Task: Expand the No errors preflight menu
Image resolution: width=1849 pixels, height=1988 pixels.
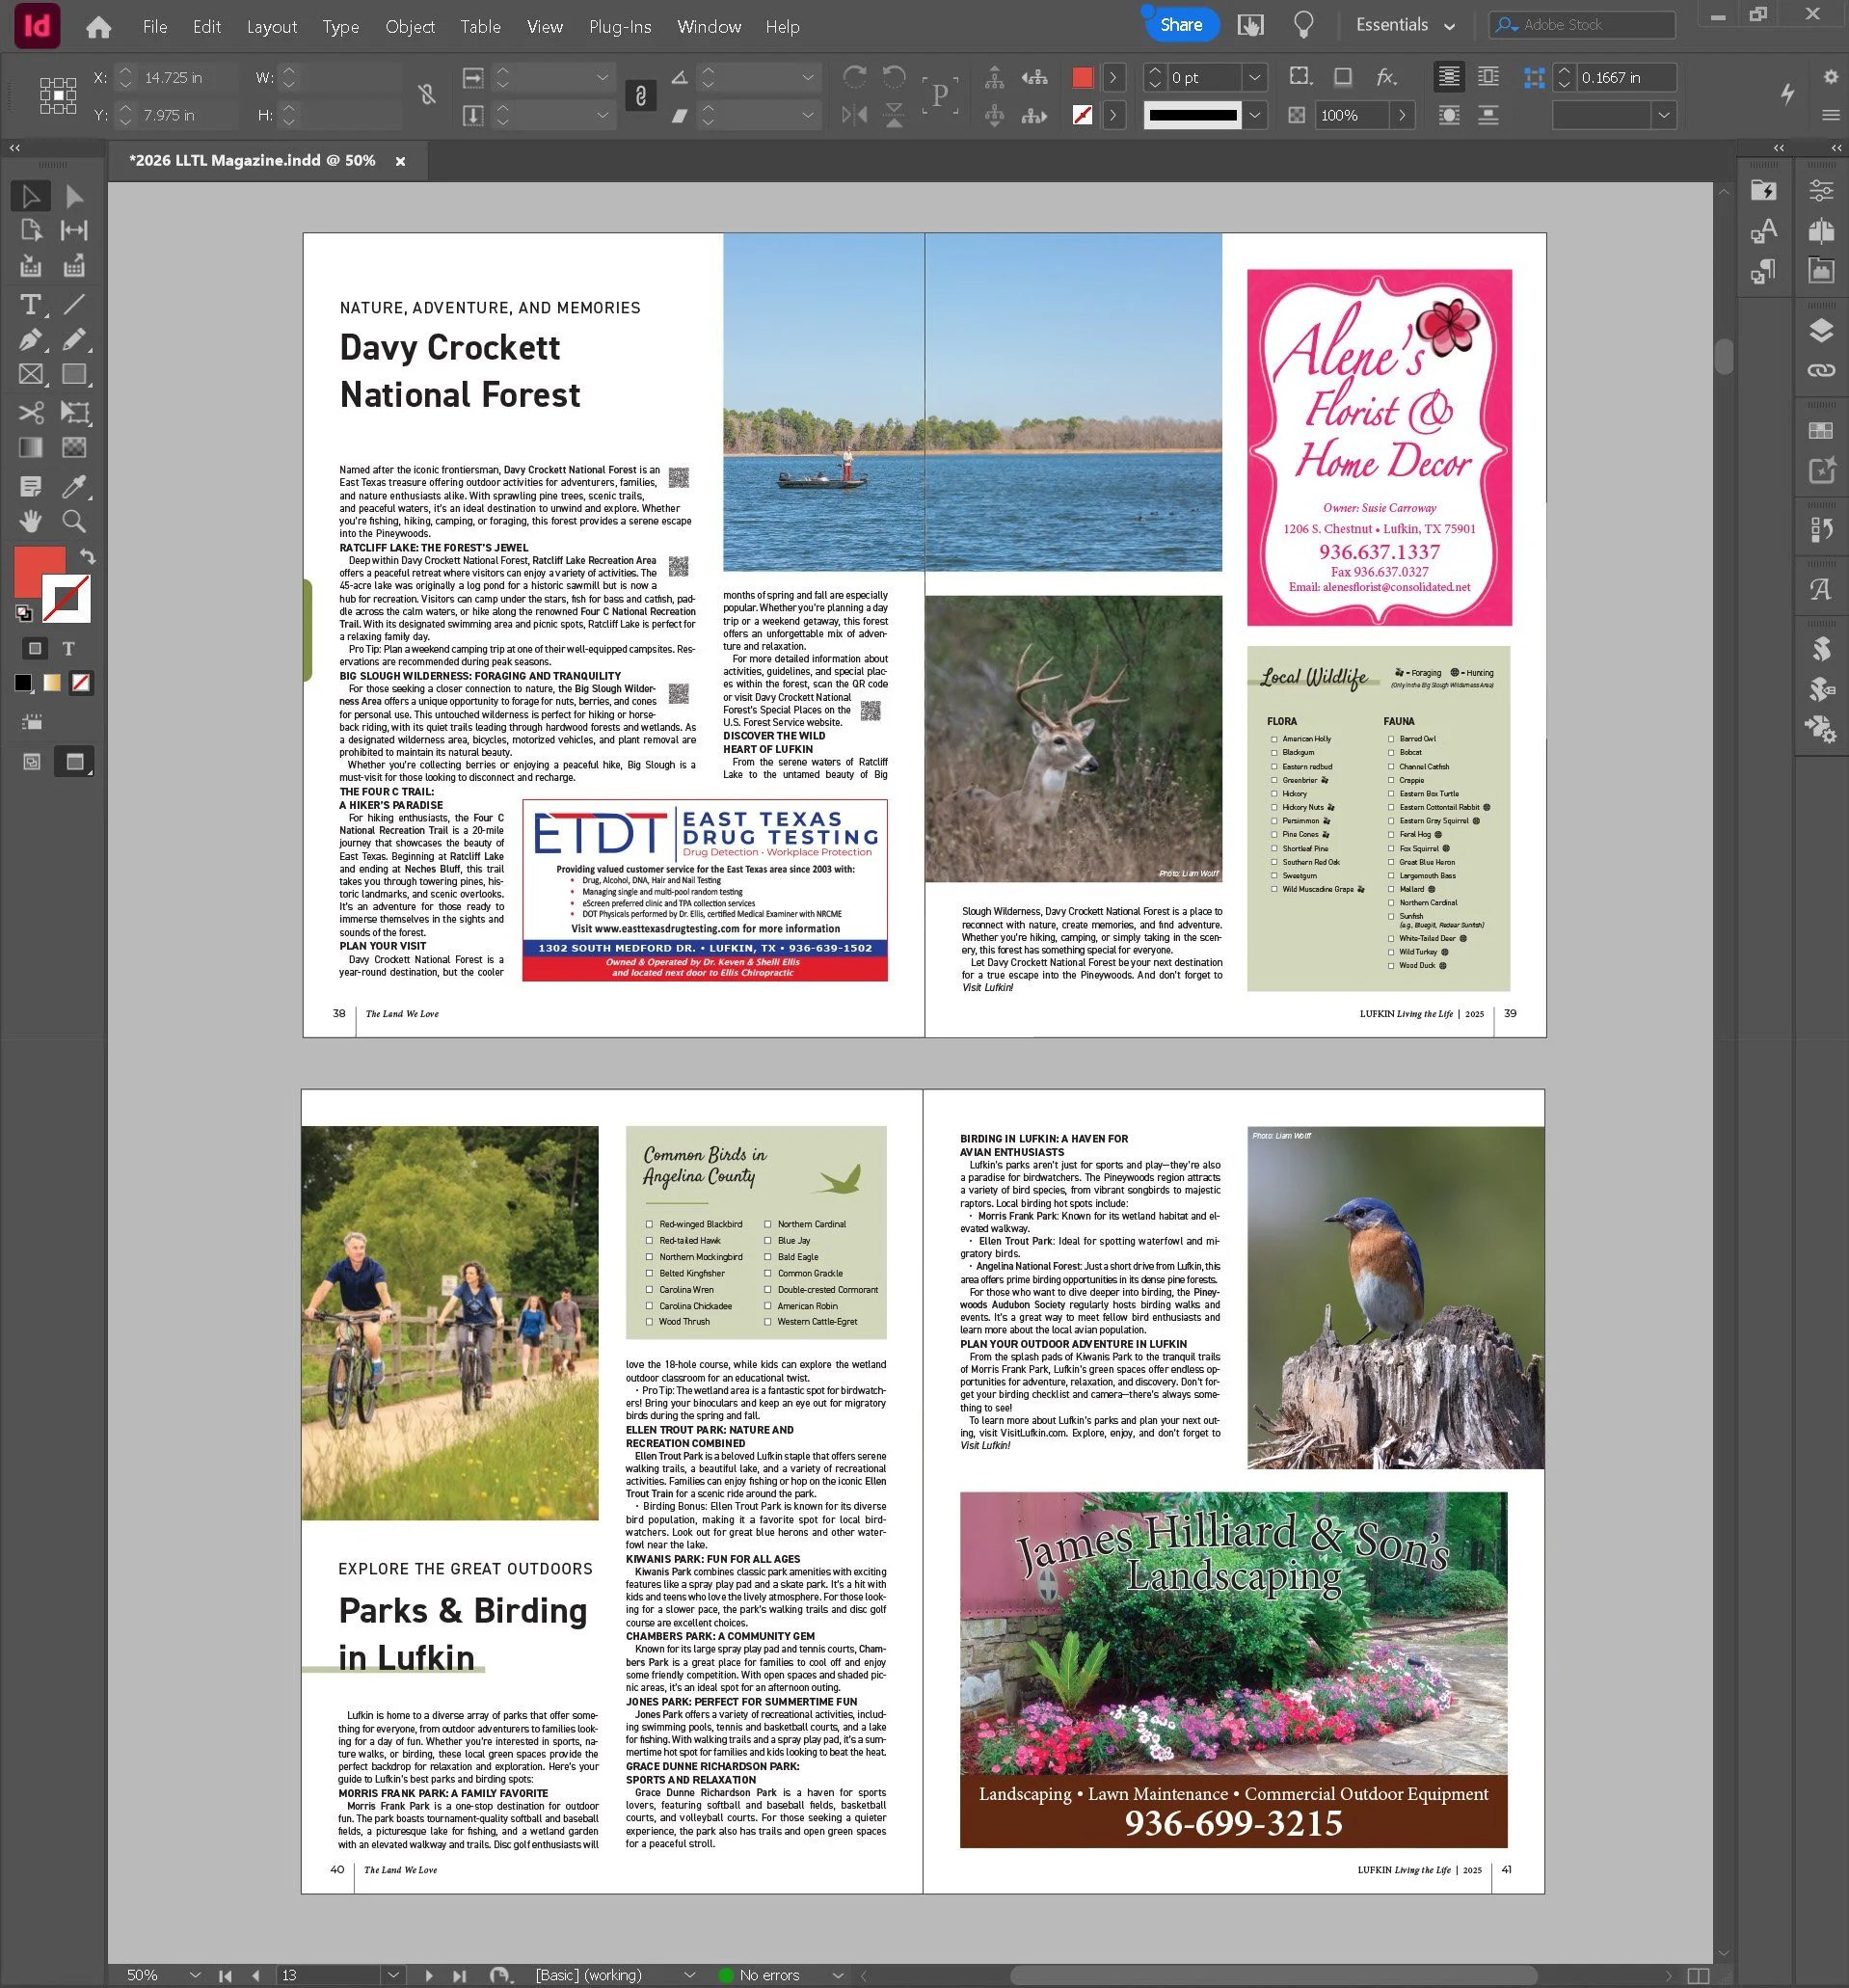Action: coord(838,1975)
